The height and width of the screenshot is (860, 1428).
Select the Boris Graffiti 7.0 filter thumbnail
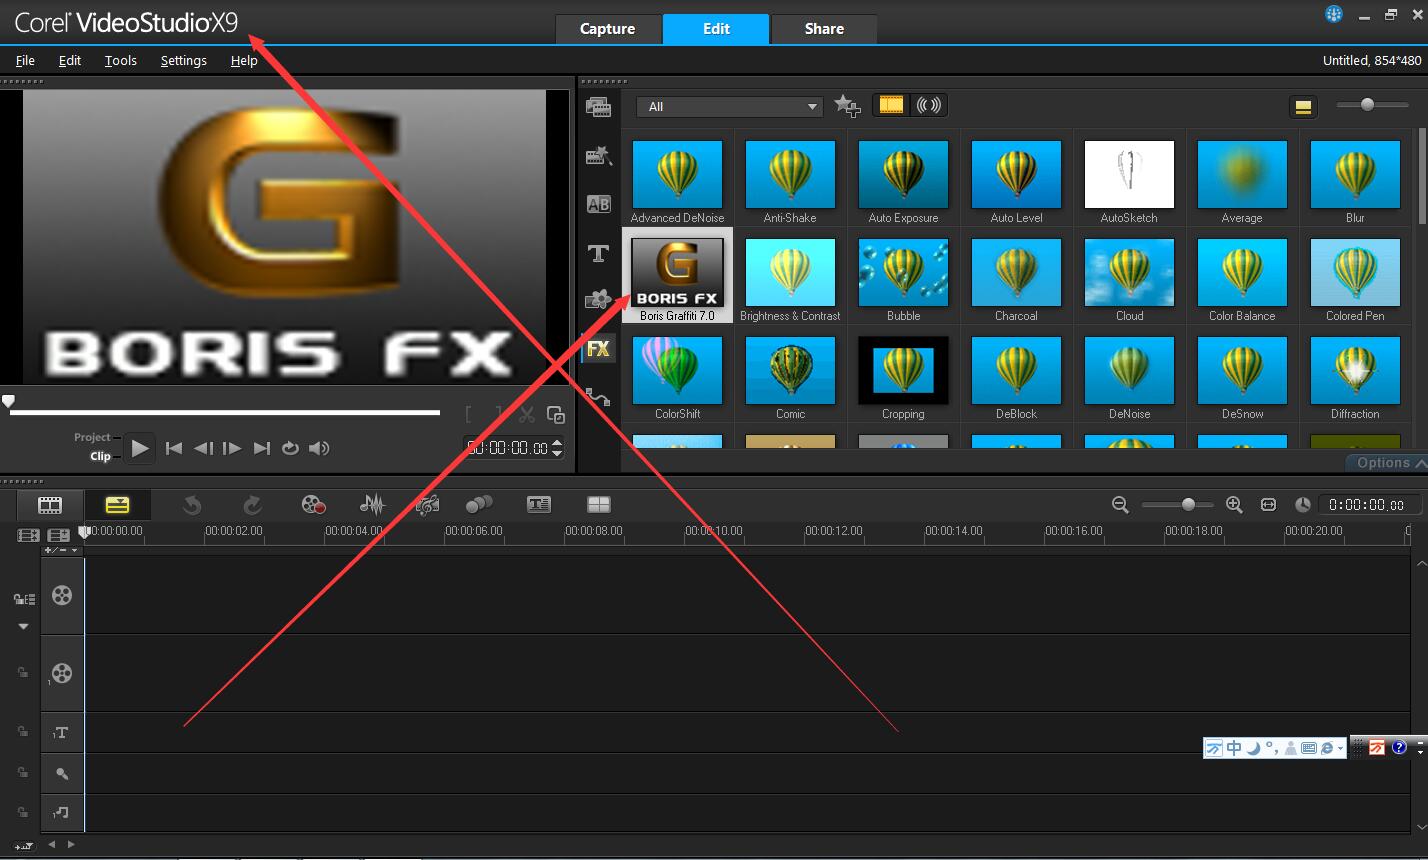click(x=677, y=275)
